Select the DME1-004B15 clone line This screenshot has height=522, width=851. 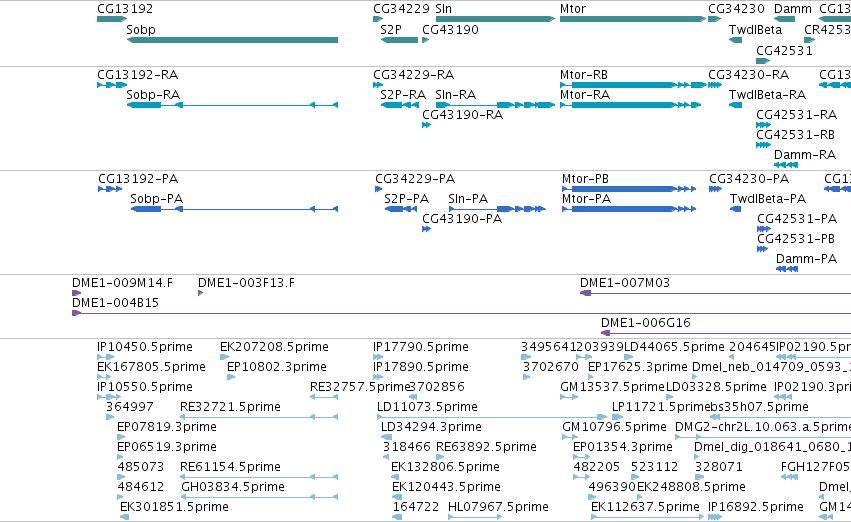point(461,313)
